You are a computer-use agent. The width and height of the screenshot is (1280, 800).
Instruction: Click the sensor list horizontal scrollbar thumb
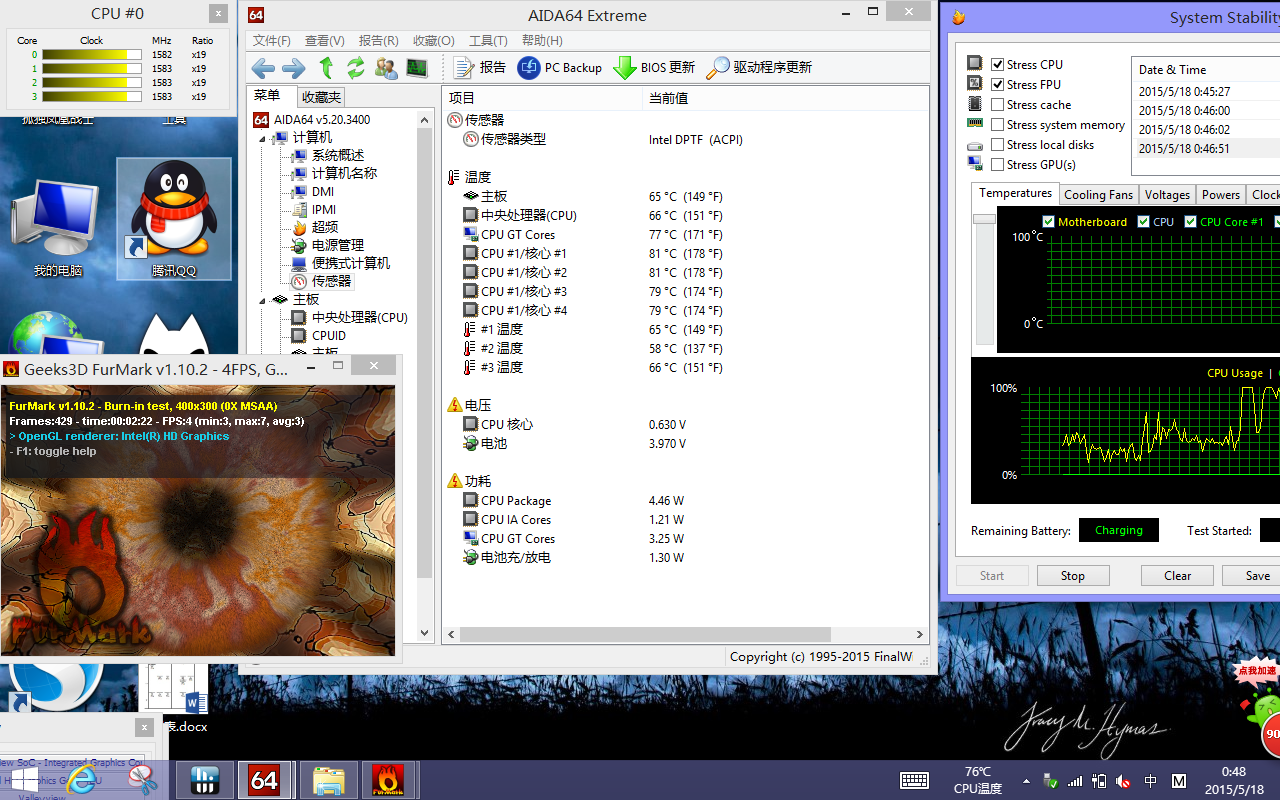(645, 634)
